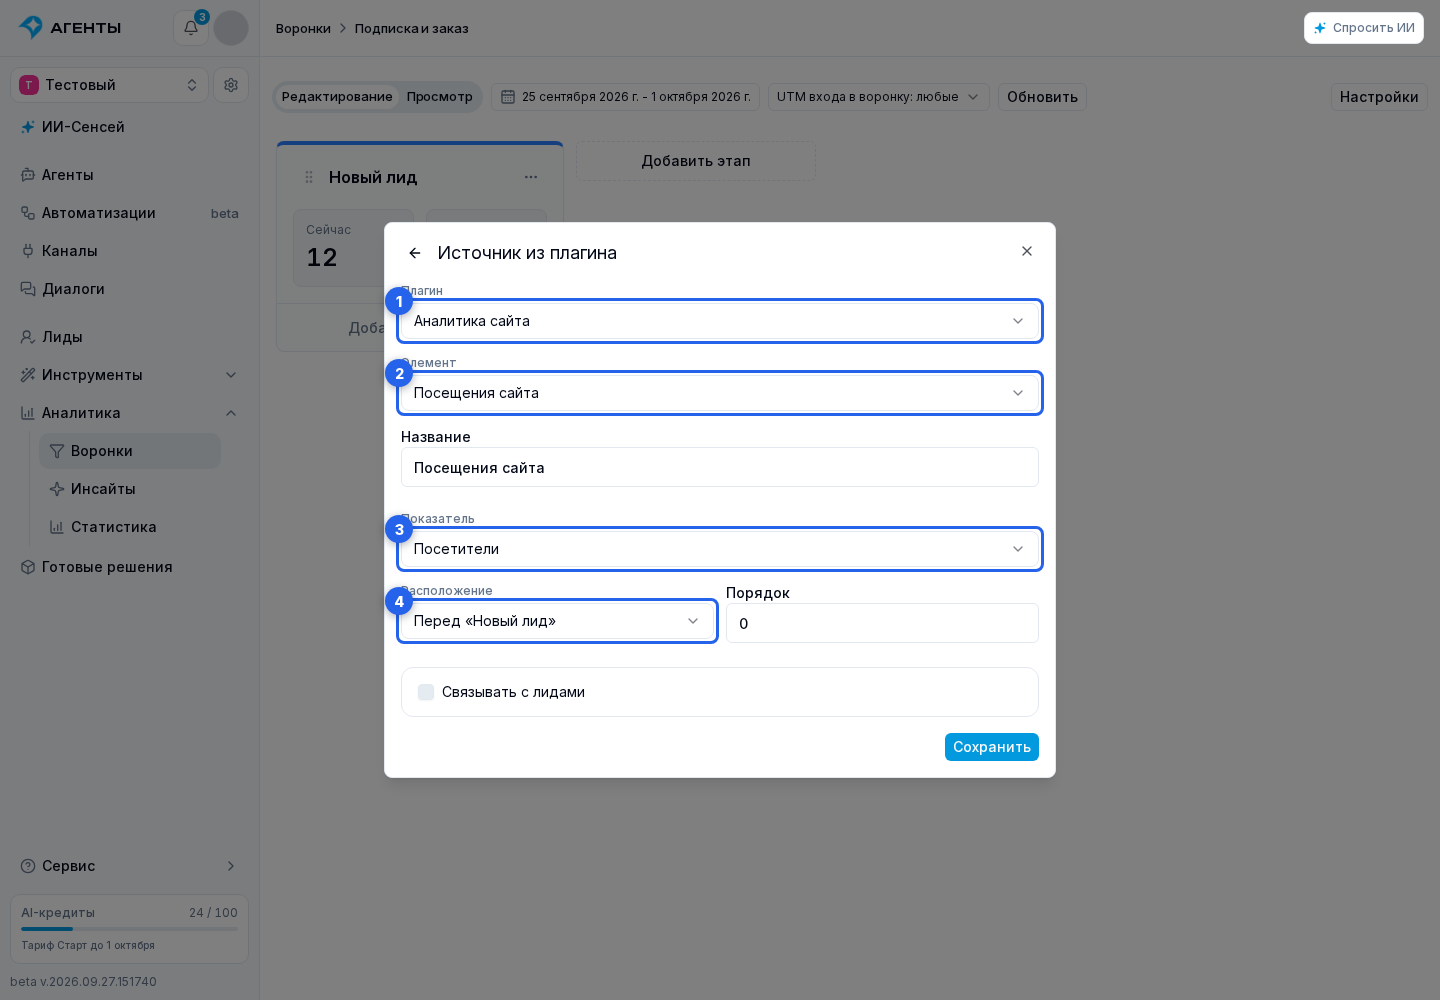This screenshot has width=1440, height=1000.
Task: Switch to the Редактирование tab
Action: pos(337,97)
